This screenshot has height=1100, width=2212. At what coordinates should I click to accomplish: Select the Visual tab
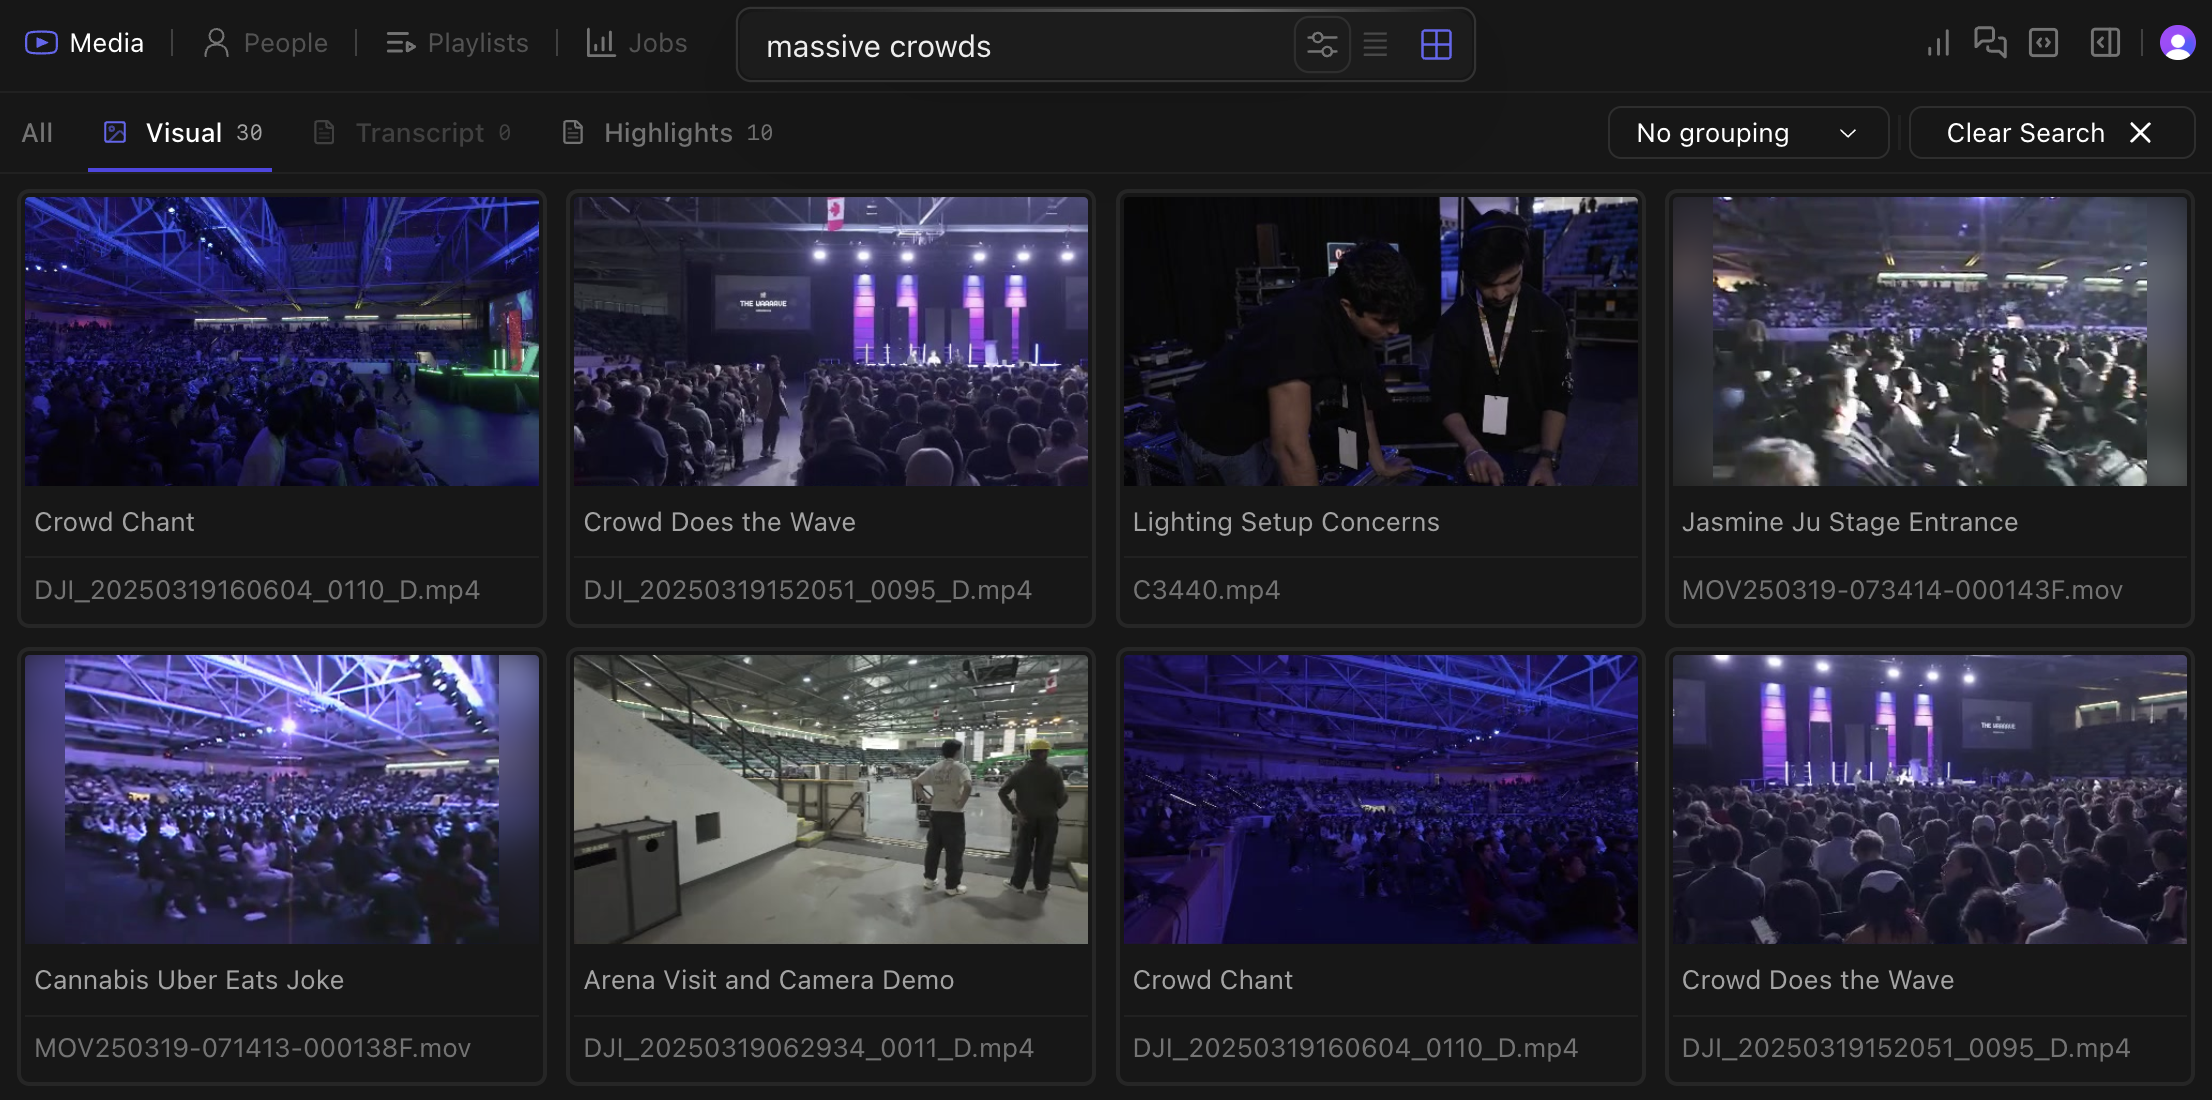coord(180,133)
